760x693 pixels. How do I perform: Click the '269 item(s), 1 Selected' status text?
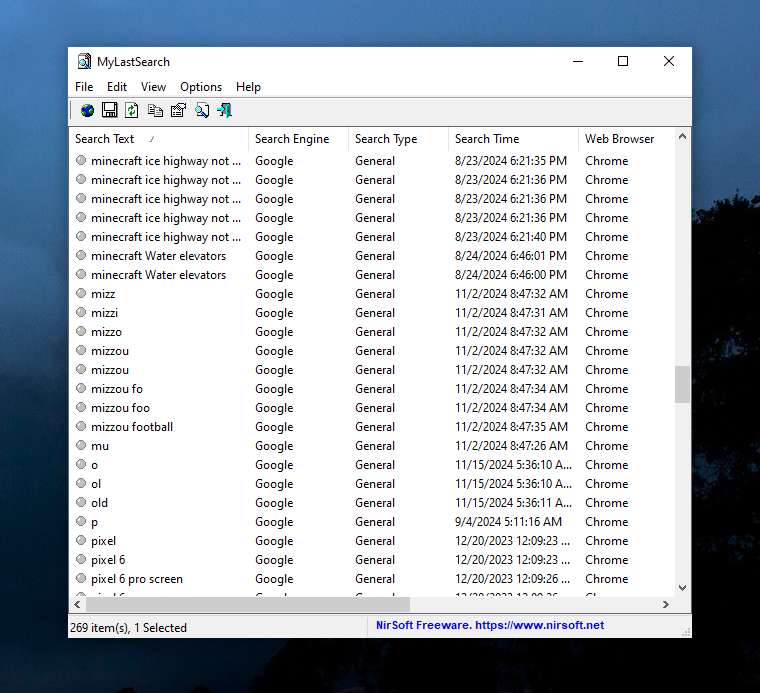click(x=128, y=628)
